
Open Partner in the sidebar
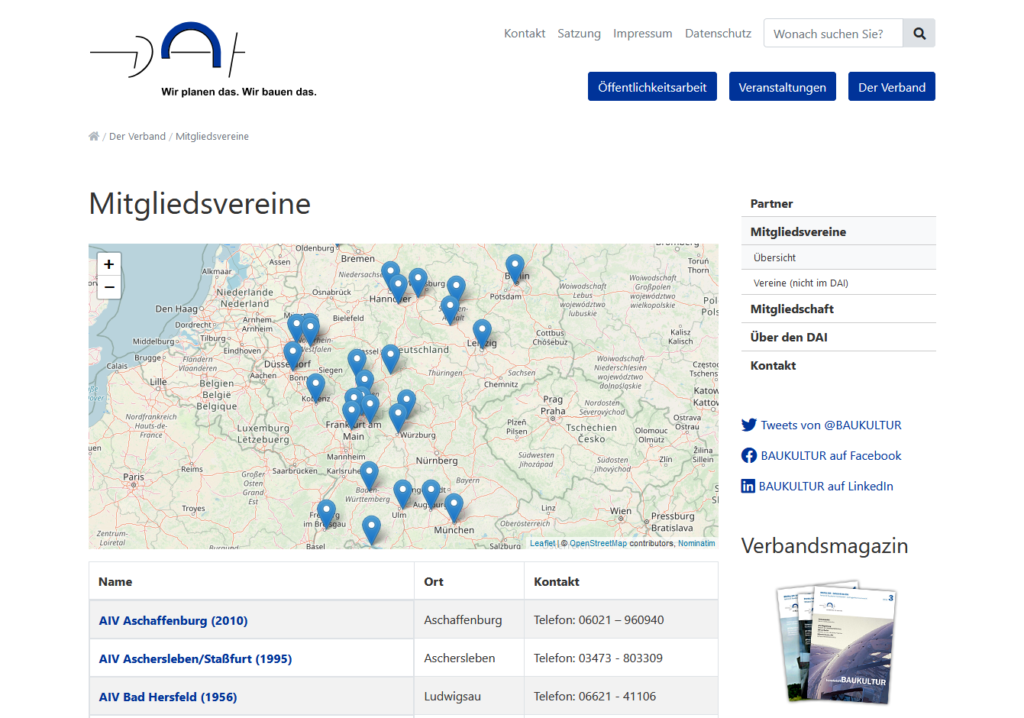(839, 204)
